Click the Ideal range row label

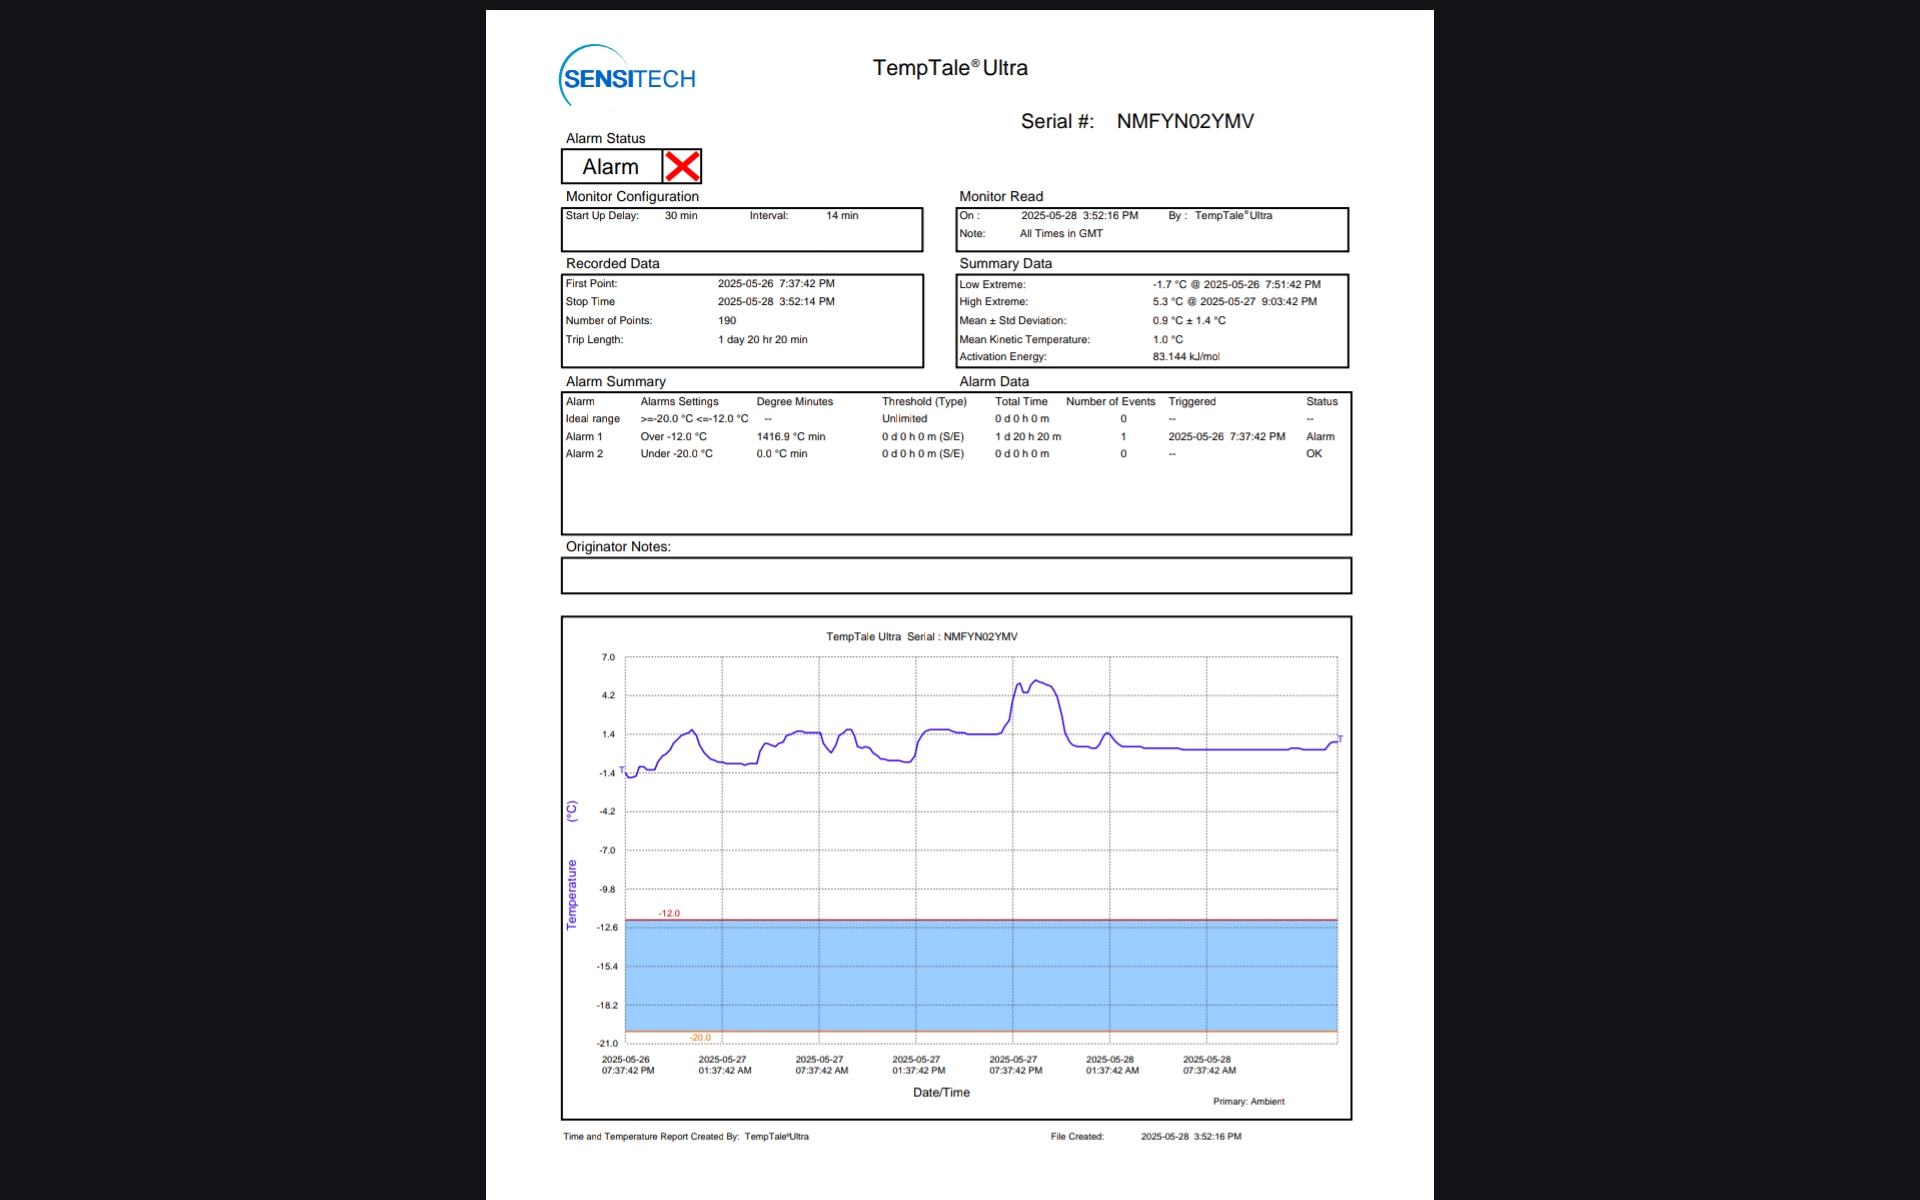pyautogui.click(x=593, y=419)
